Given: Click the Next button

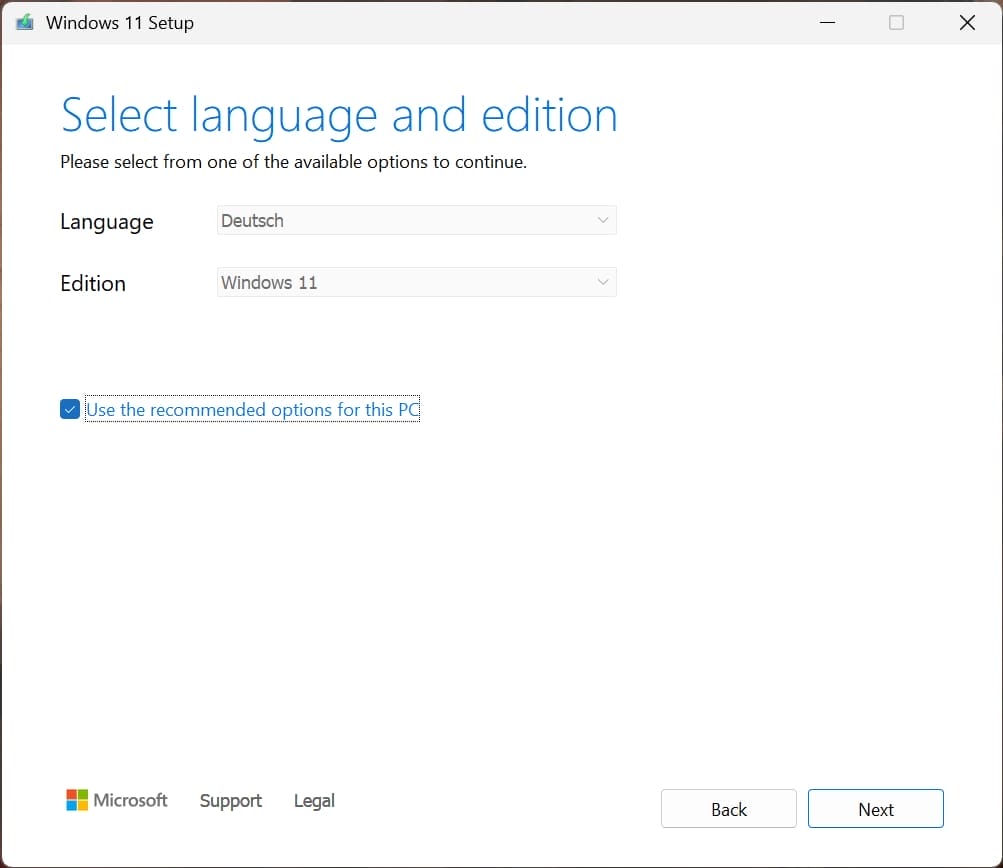Looking at the screenshot, I should click(x=875, y=808).
